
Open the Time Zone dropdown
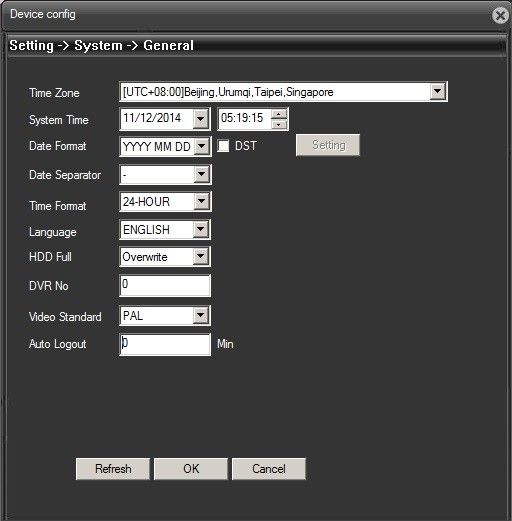click(438, 91)
